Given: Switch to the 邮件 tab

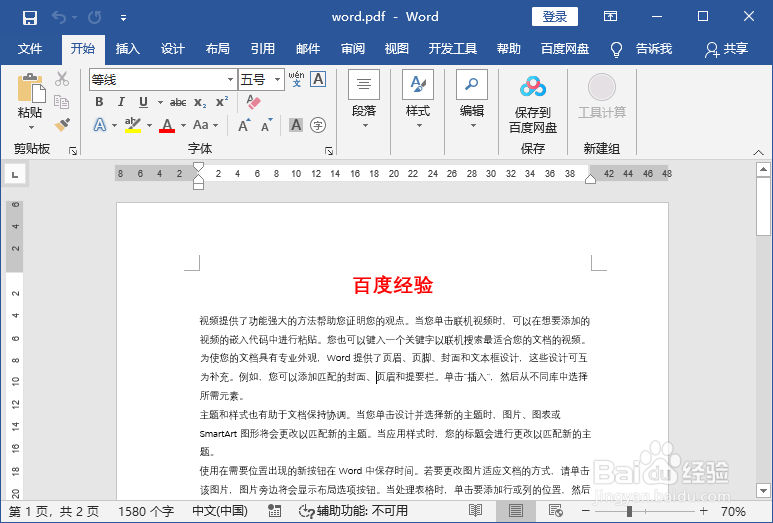Looking at the screenshot, I should (308, 49).
